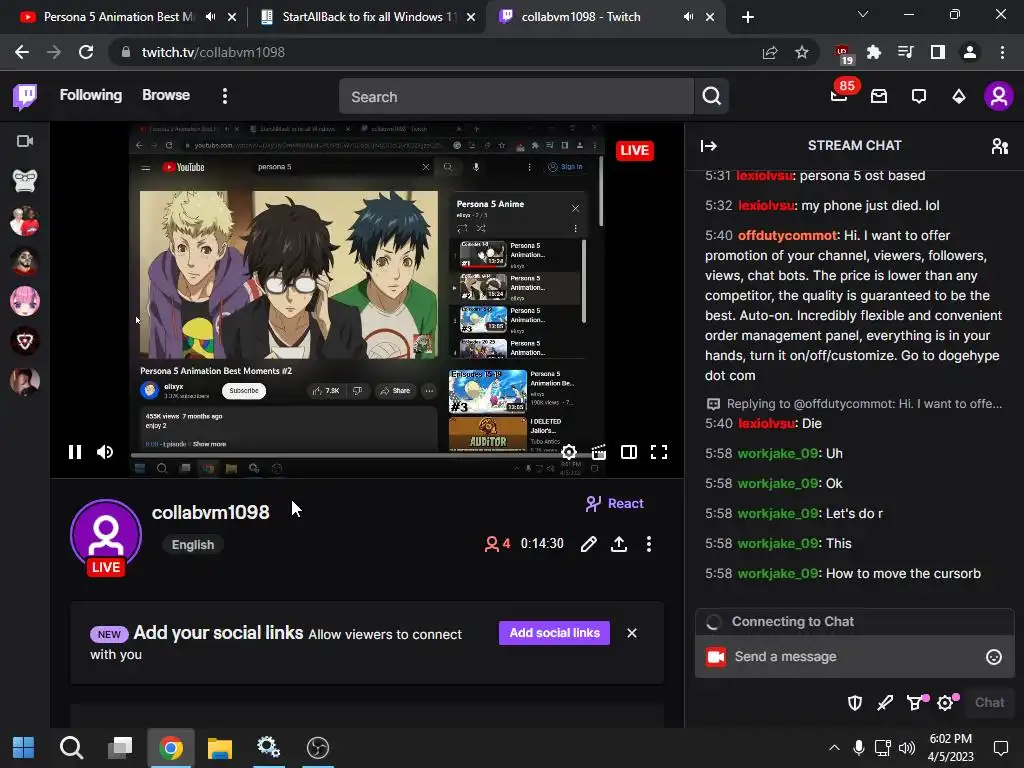Open the Chrome extensions puzzle icon
The height and width of the screenshot is (768, 1024).
point(874,52)
